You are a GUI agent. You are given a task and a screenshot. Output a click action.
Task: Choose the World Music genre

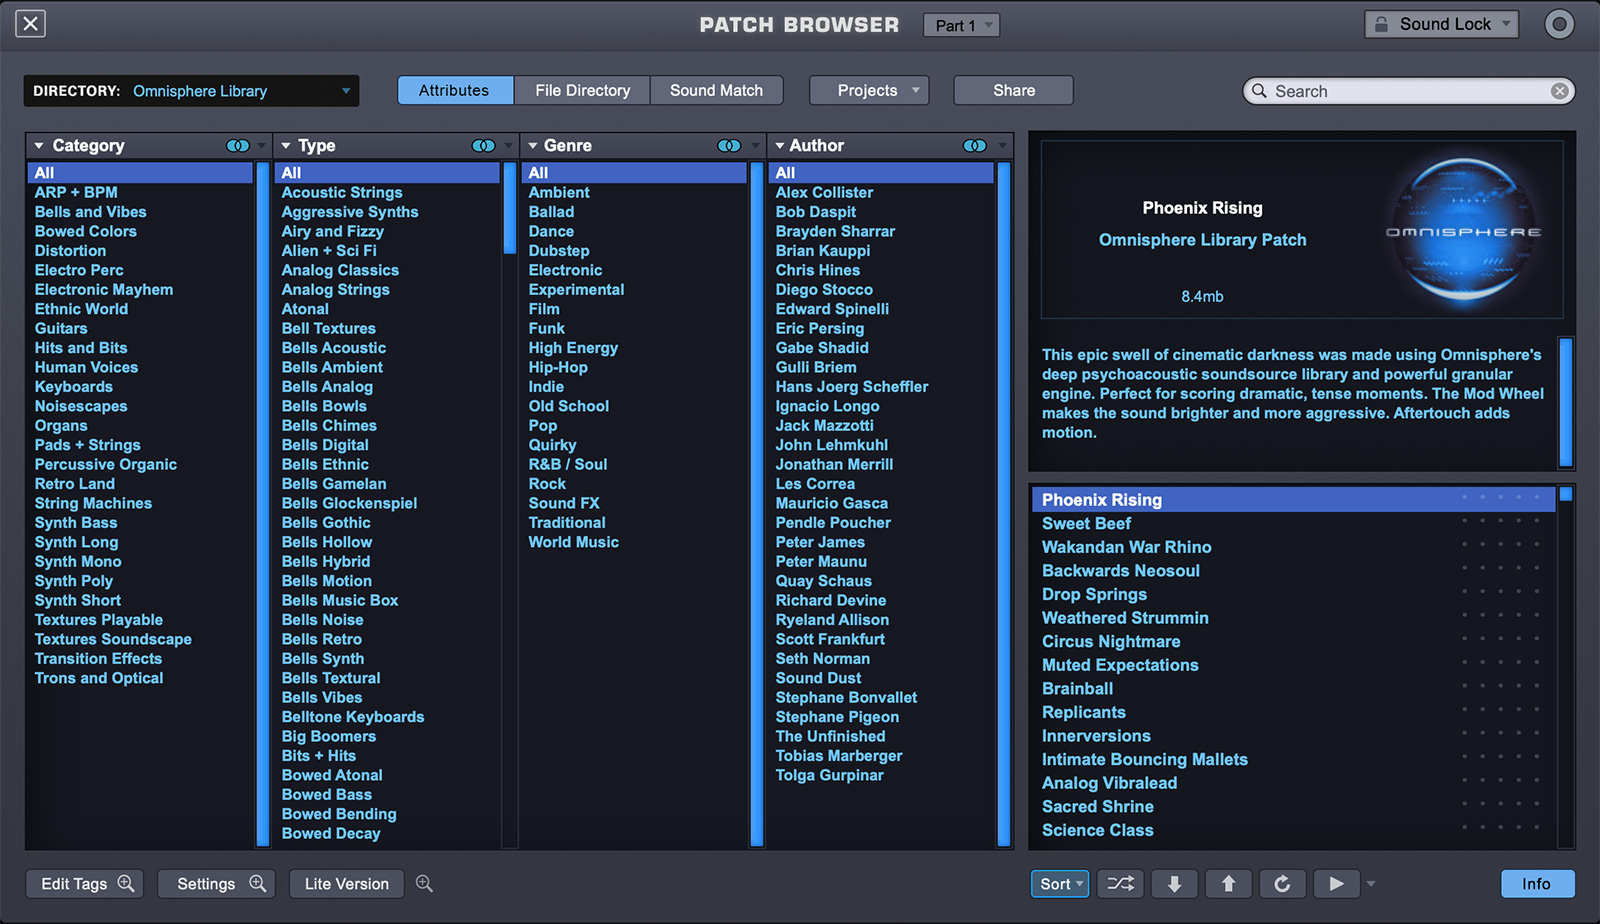pyautogui.click(x=574, y=542)
